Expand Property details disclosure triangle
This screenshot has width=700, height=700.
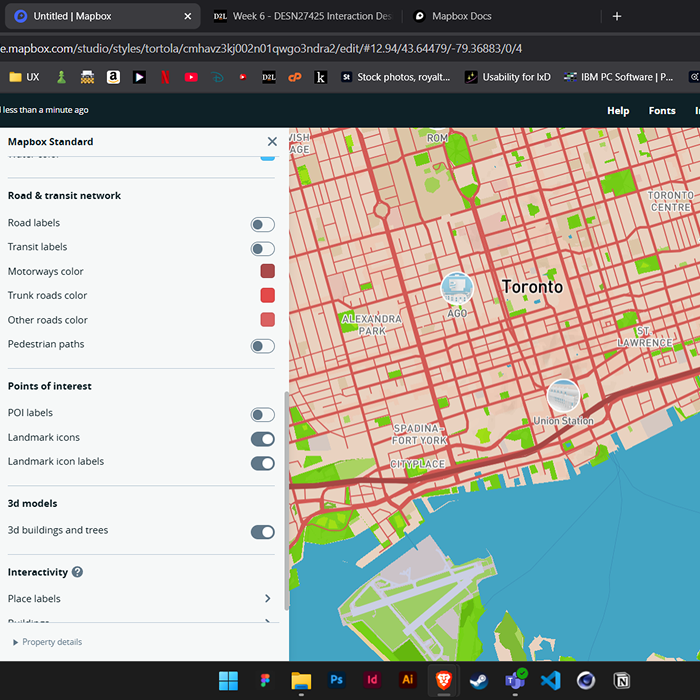tap(15, 642)
